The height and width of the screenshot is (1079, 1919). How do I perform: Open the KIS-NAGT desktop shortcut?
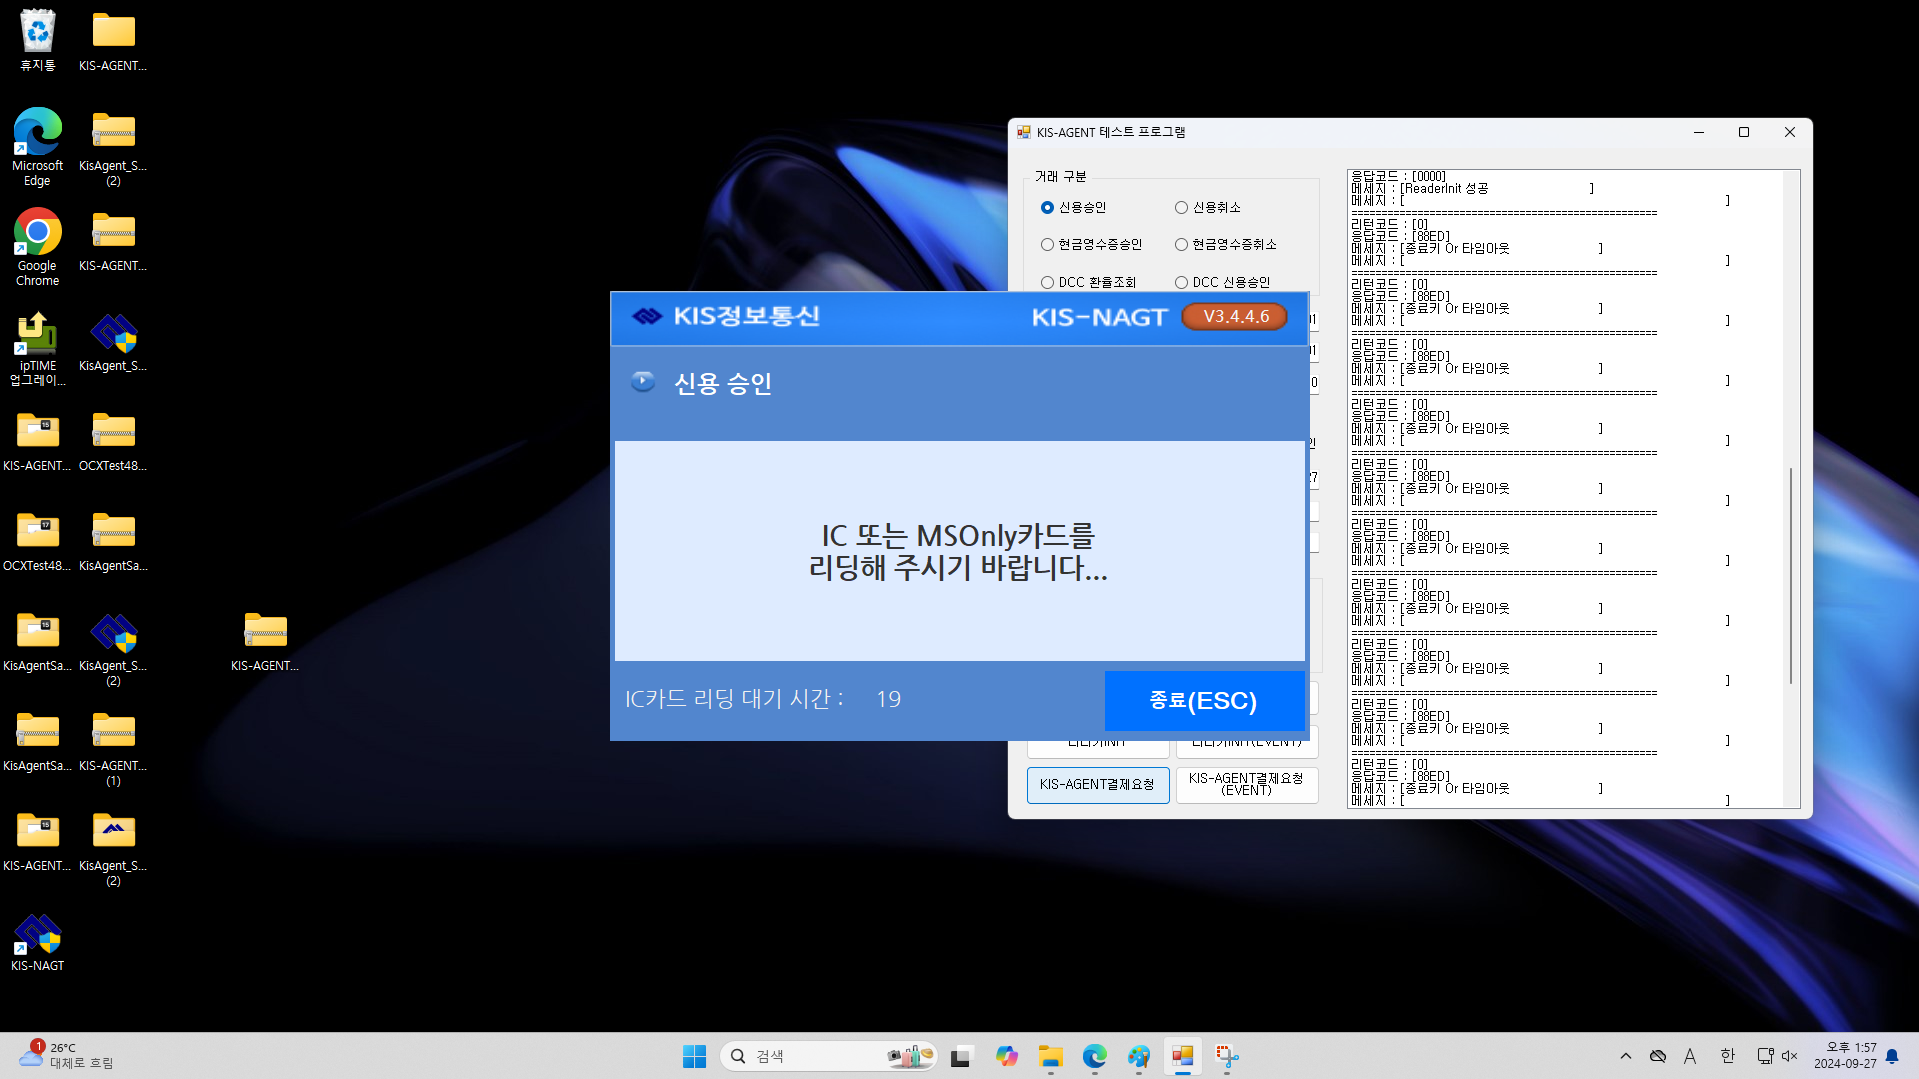point(38,942)
